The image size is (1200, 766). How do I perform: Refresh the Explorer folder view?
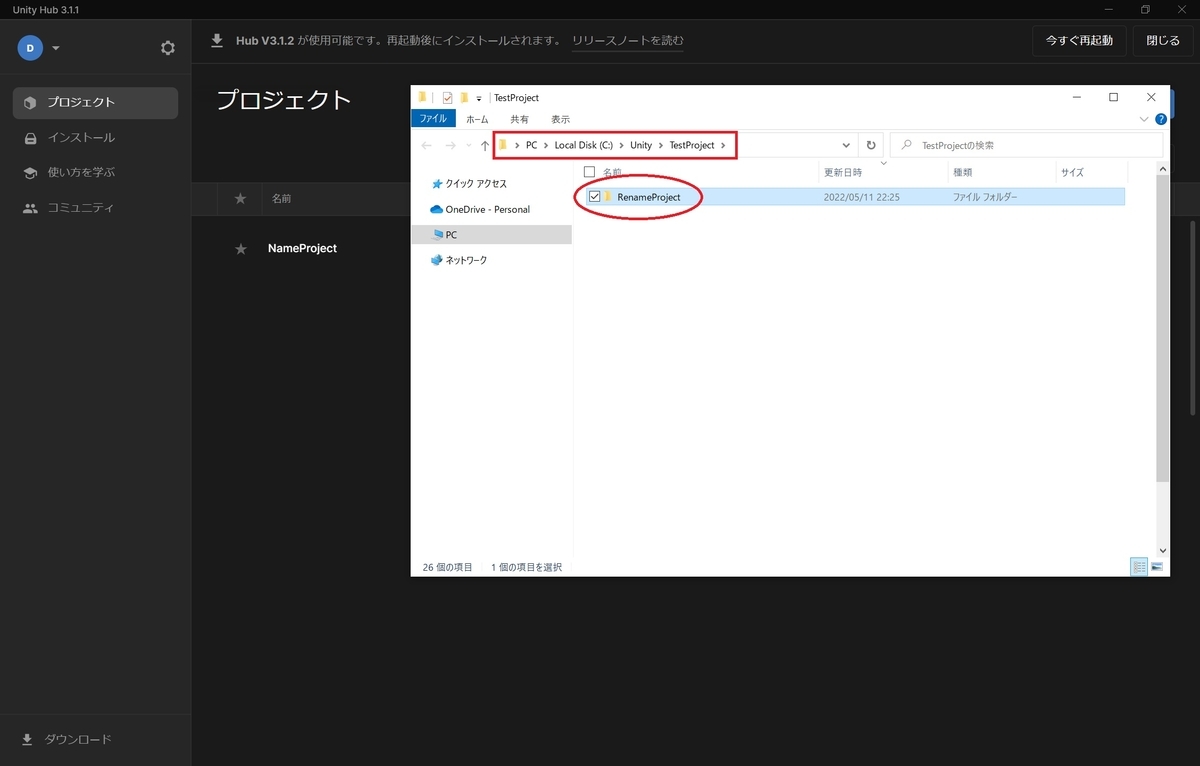click(871, 145)
